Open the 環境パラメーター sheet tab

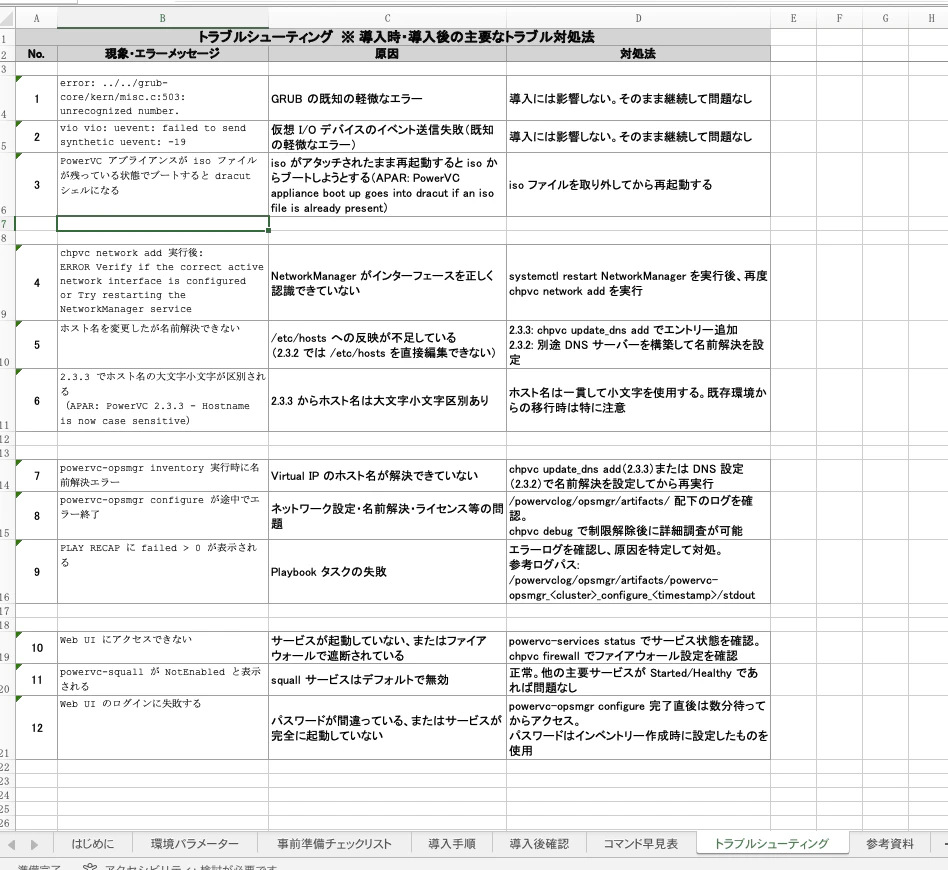194,843
